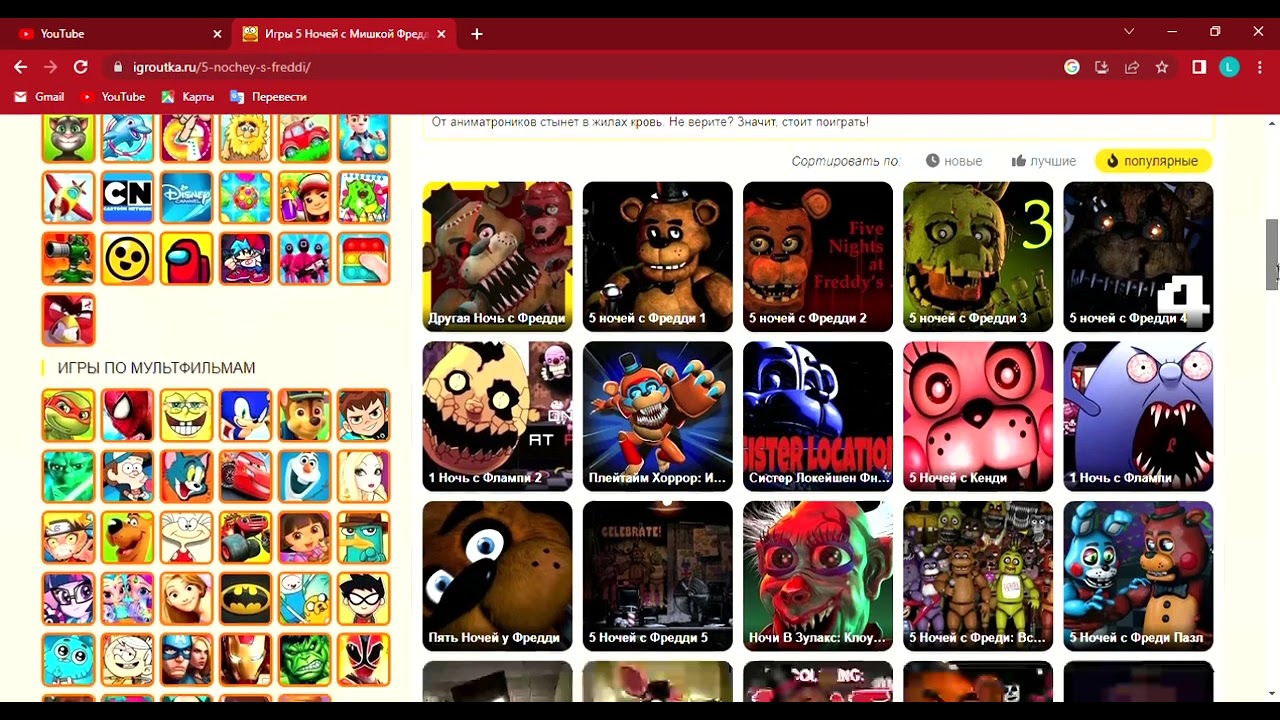Open 1 Ночь с Флампи 2 game
This screenshot has height=720, width=1280.
(x=497, y=416)
